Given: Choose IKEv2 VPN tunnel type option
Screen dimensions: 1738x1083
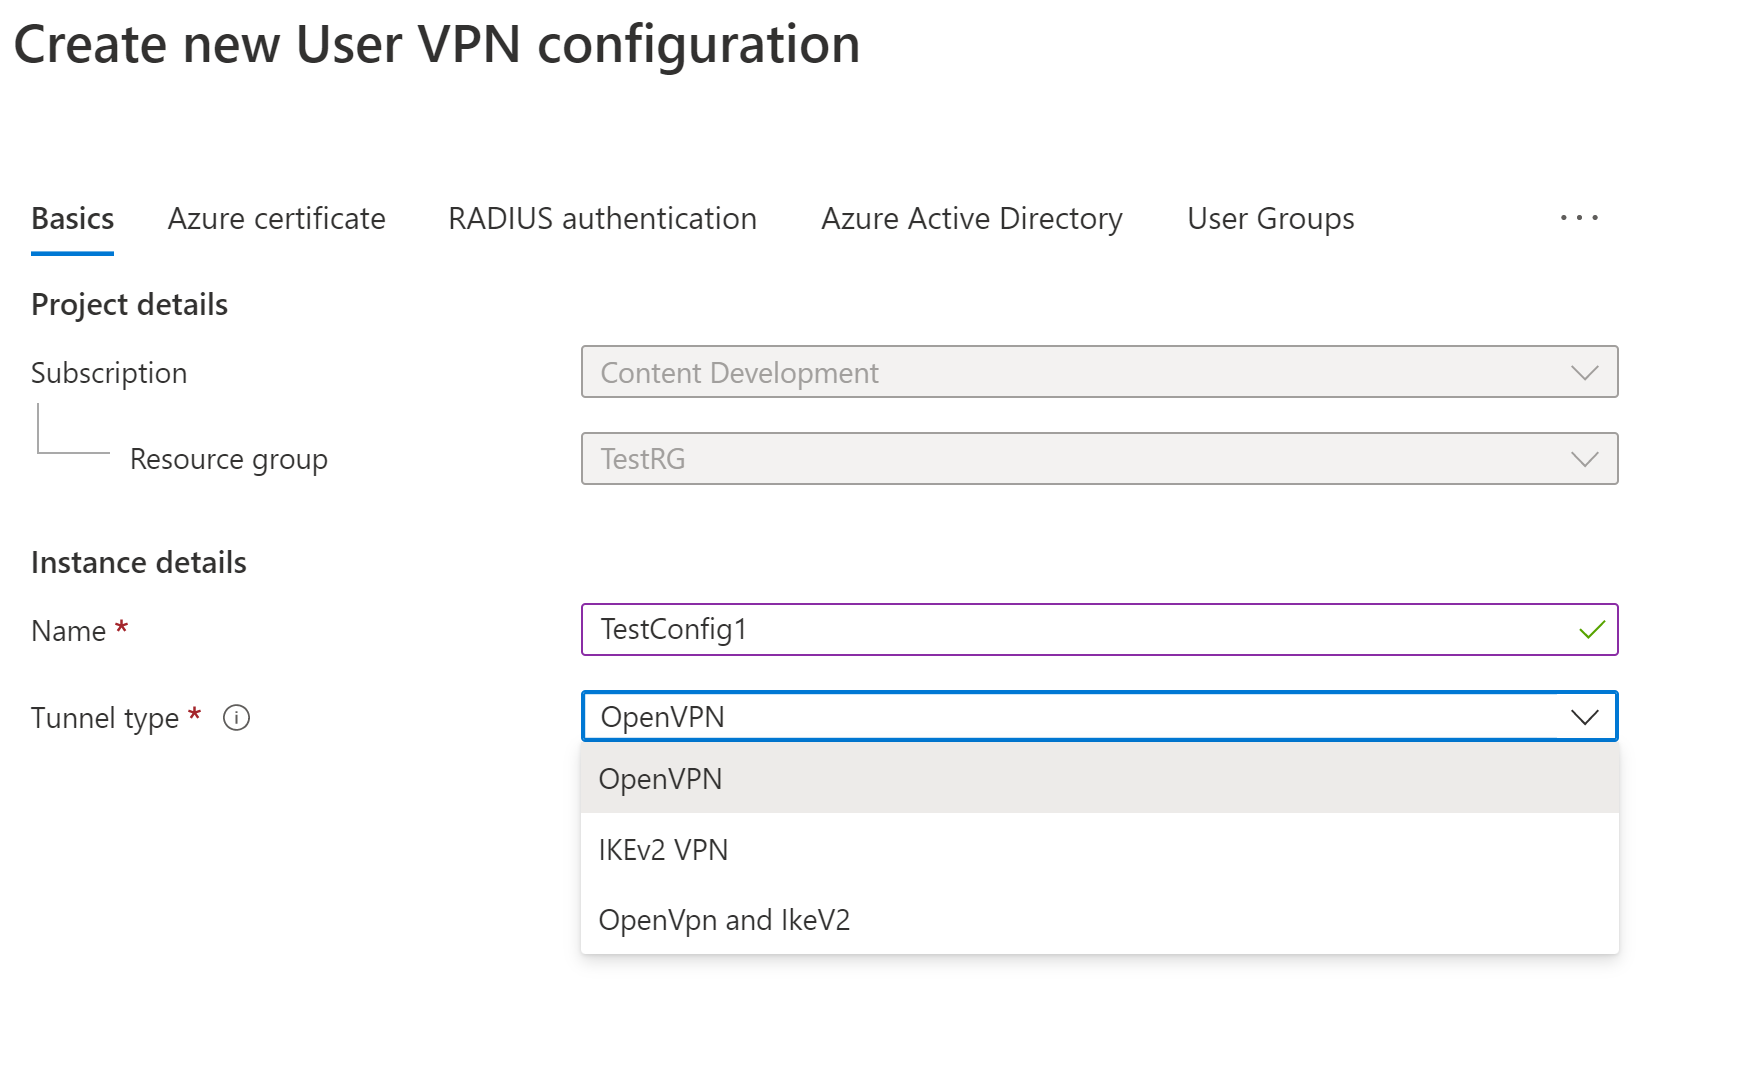Looking at the screenshot, I should [663, 850].
